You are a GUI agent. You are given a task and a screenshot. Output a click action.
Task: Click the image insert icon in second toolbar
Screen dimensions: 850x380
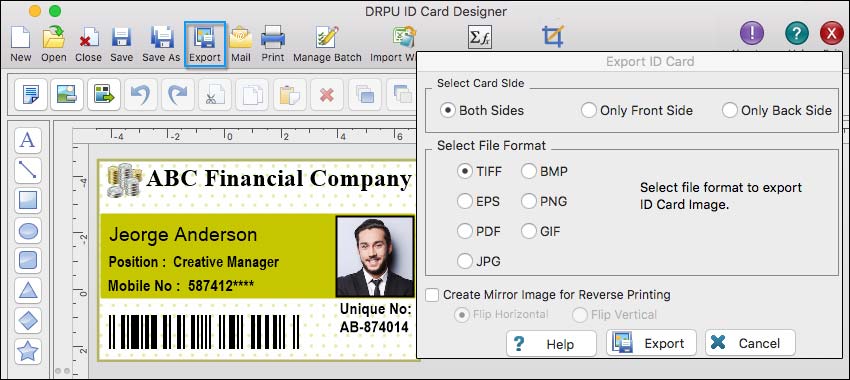pyautogui.click(x=67, y=95)
